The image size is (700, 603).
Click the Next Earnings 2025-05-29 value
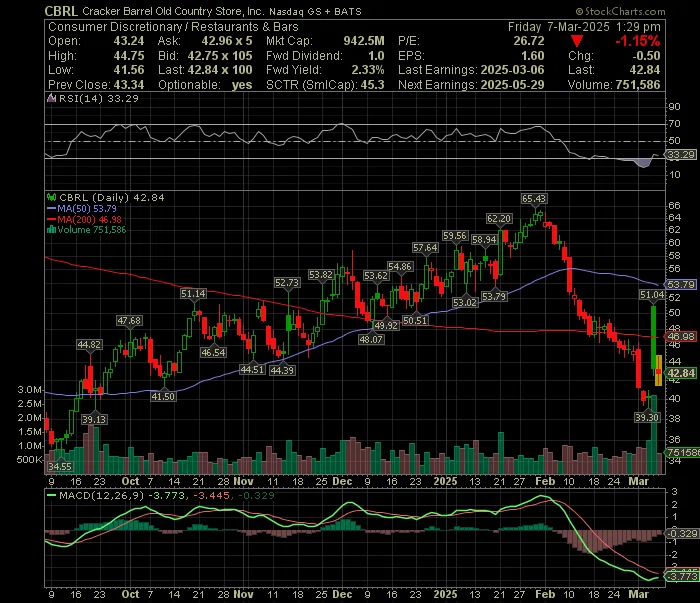tap(512, 85)
